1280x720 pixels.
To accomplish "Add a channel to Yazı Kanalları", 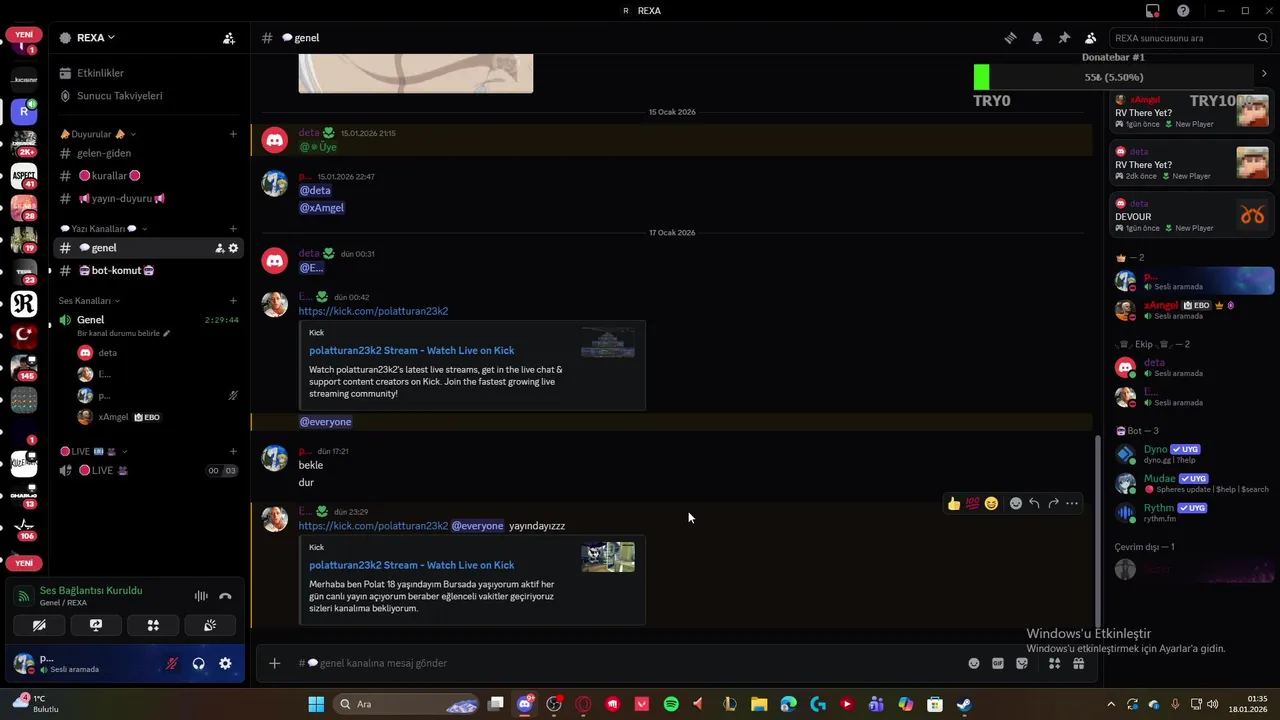I will 233,229.
